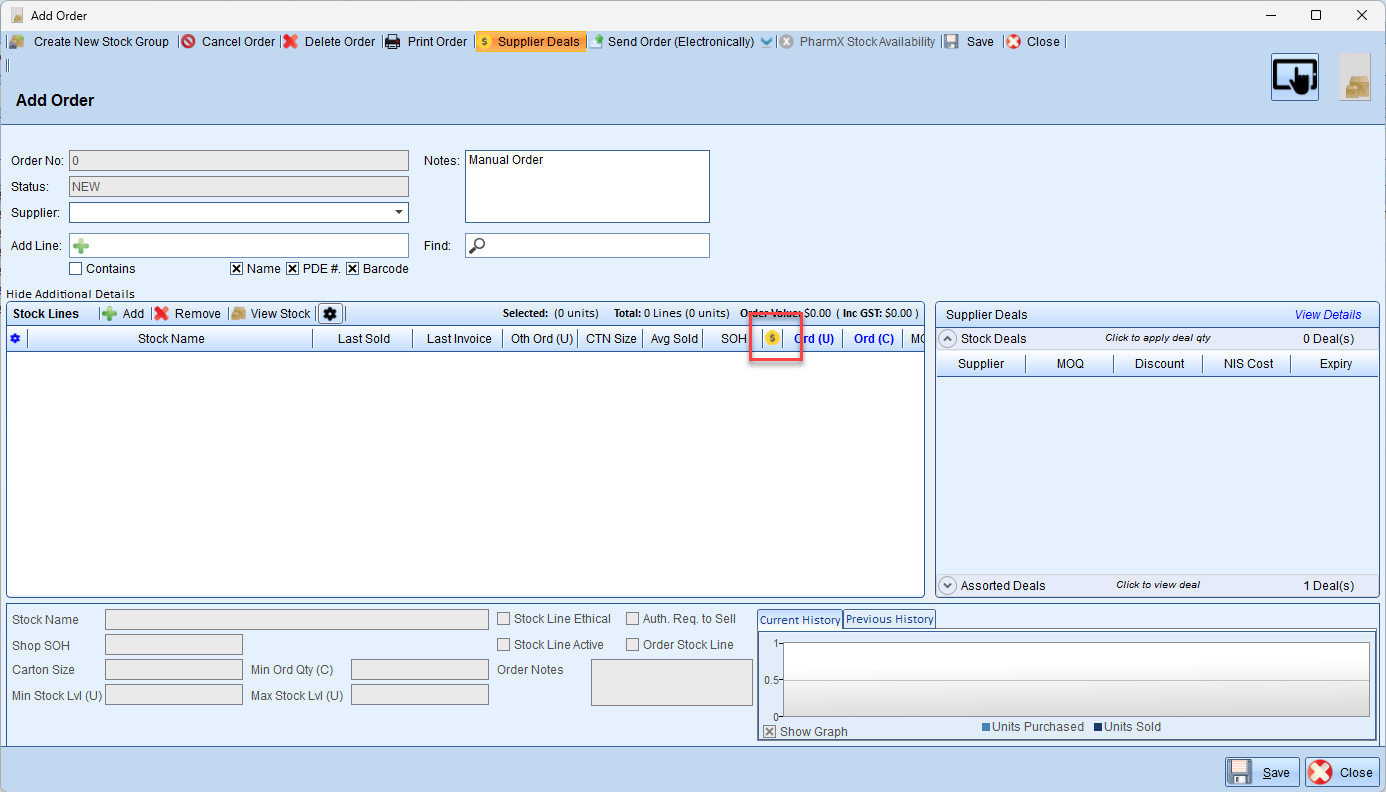The width and height of the screenshot is (1386, 792).
Task: Click into the Find search field
Action: coord(595,246)
